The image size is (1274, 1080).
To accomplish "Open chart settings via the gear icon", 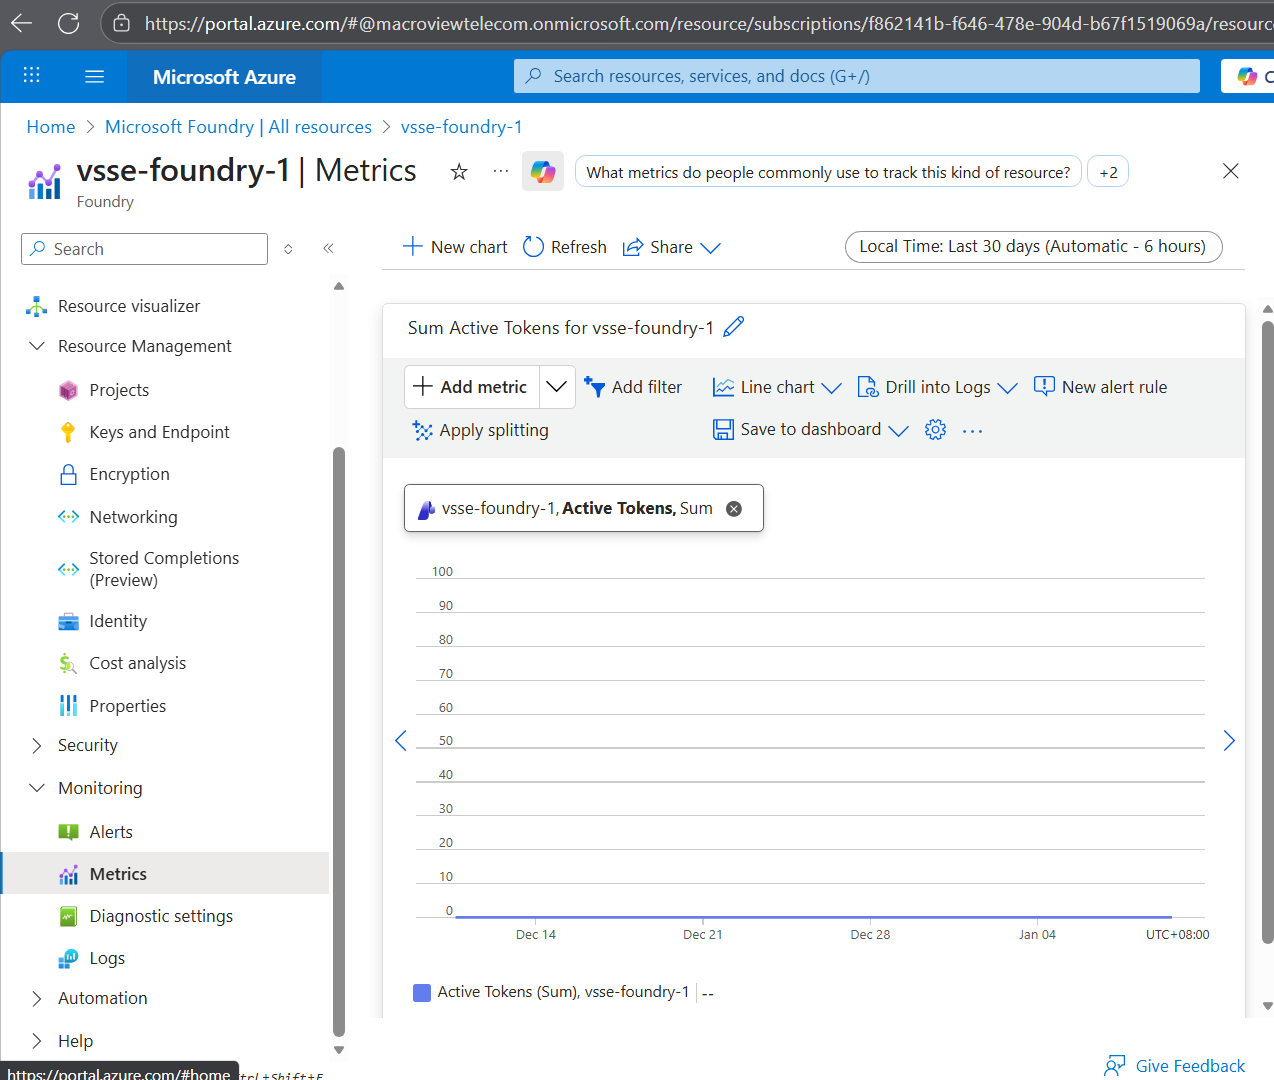I will pyautogui.click(x=934, y=429).
